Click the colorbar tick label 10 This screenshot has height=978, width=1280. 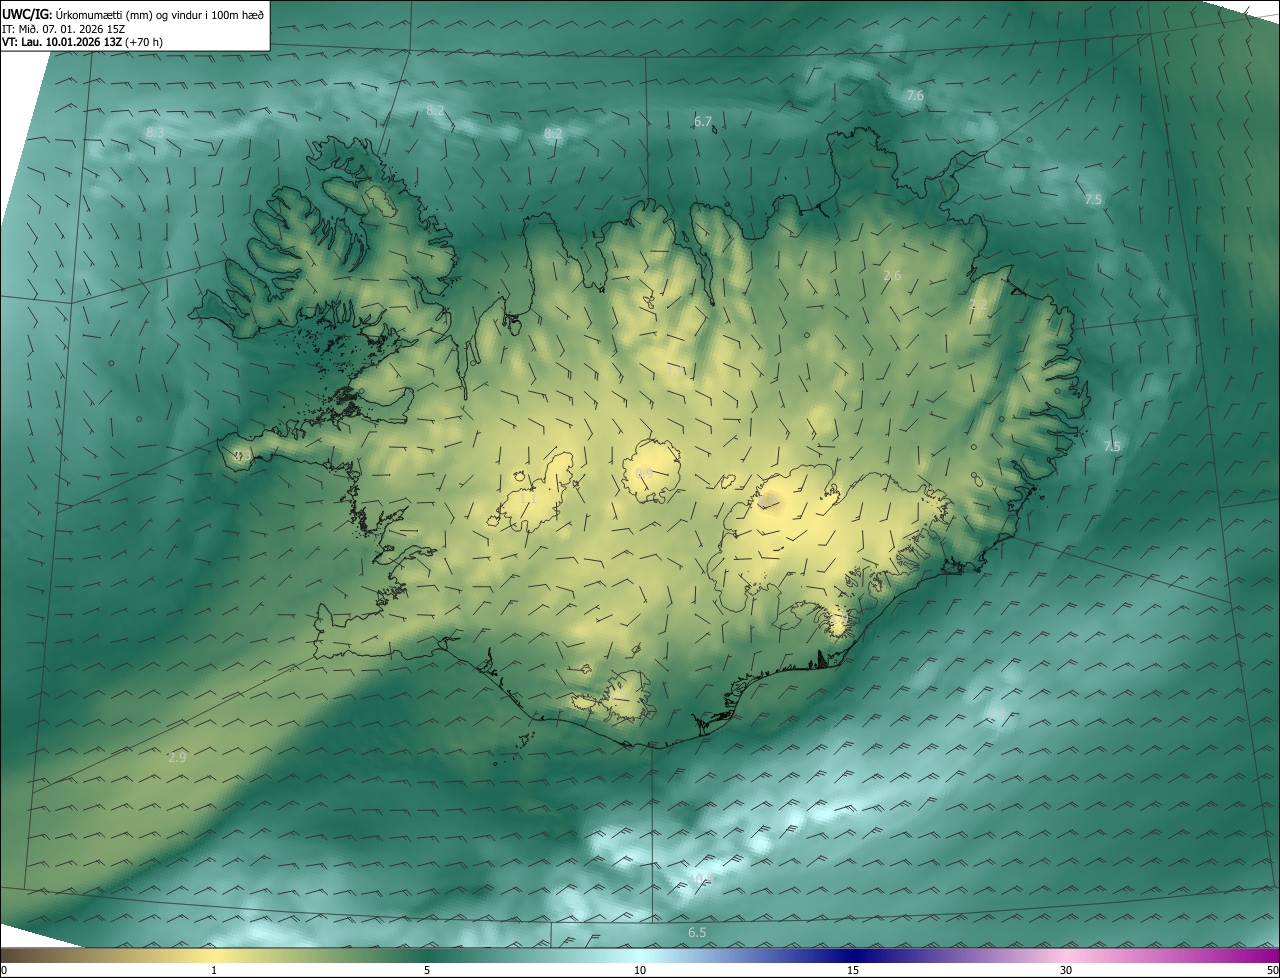[x=640, y=971]
